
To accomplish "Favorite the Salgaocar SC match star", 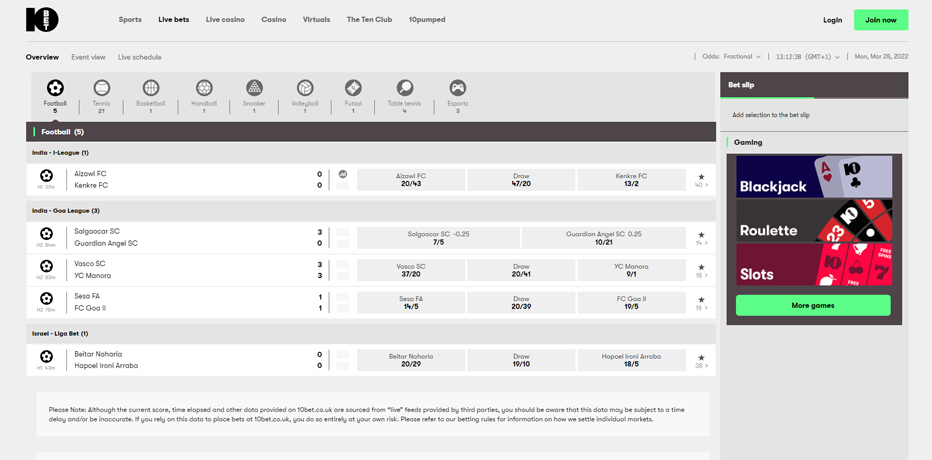I will (x=701, y=235).
